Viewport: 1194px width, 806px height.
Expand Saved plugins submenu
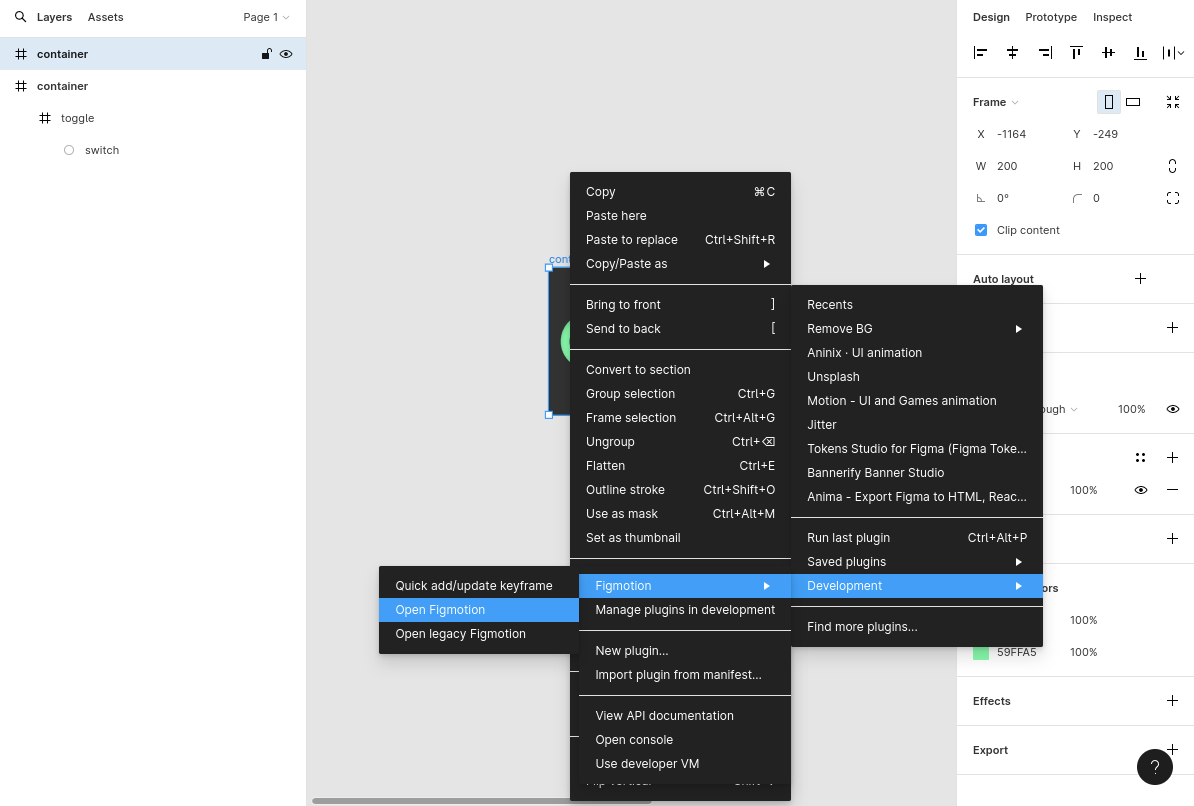[x=917, y=561]
